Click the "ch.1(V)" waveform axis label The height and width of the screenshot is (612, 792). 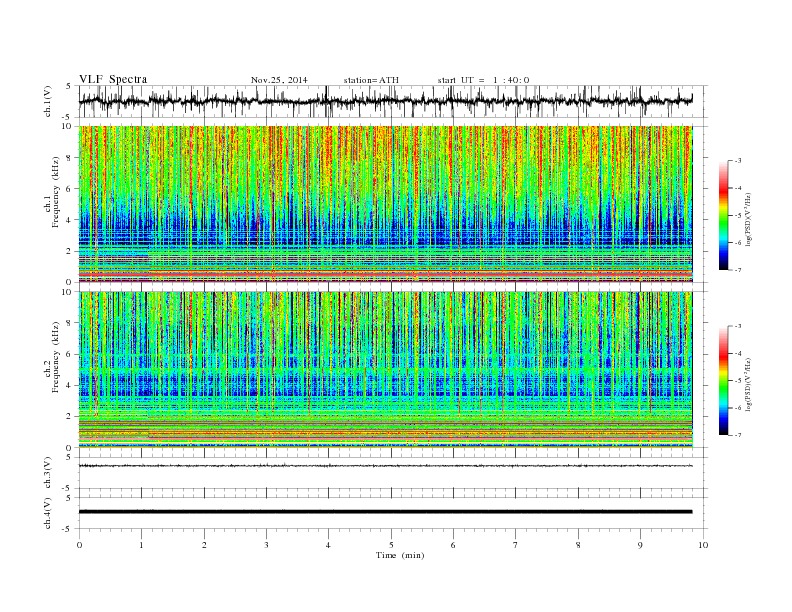[x=48, y=101]
